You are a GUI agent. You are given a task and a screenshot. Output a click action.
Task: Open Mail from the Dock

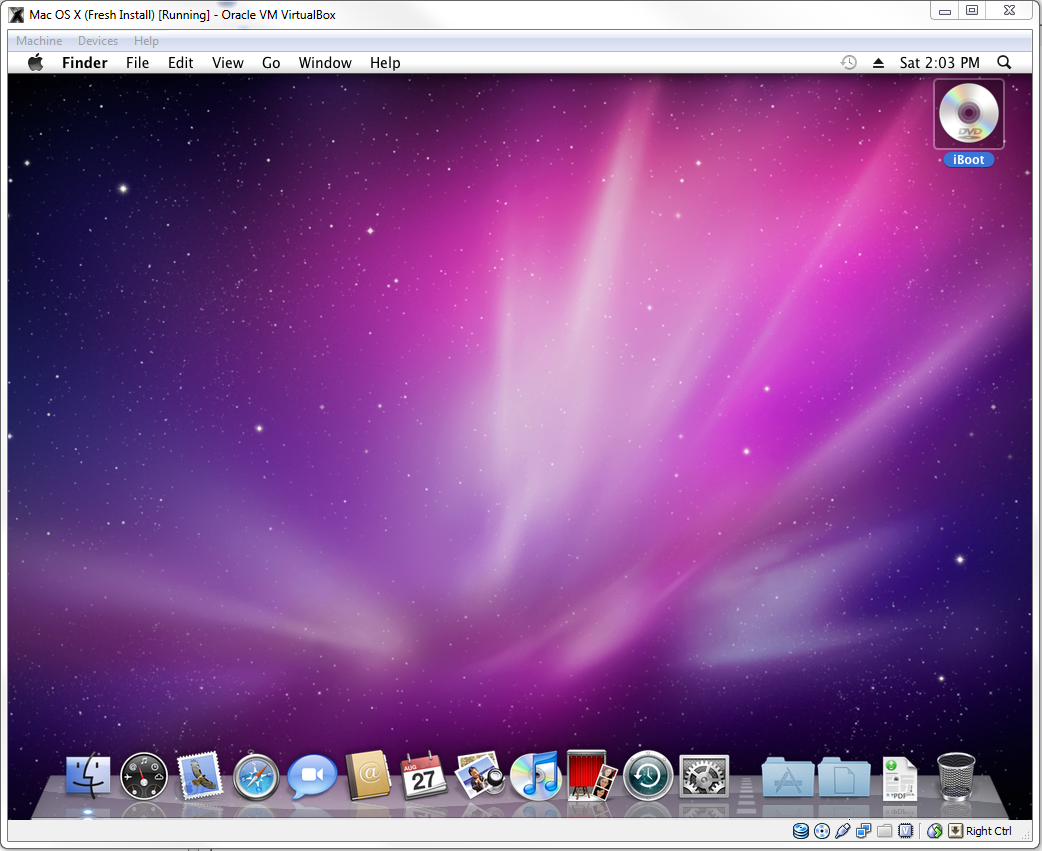[x=200, y=776]
